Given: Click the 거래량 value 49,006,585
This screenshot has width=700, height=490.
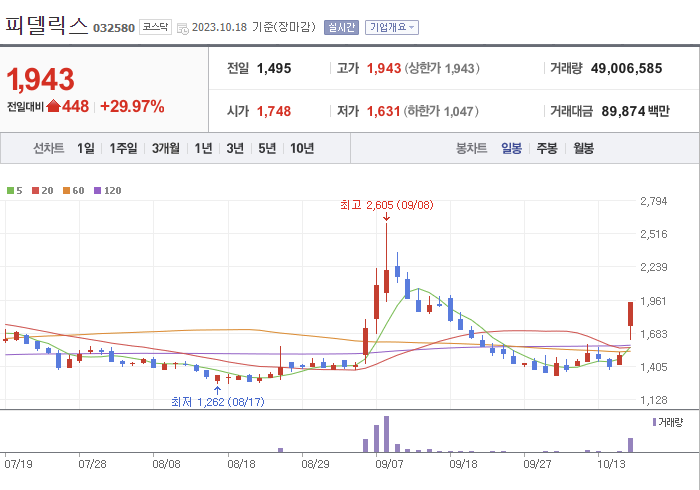Looking at the screenshot, I should 626,68.
